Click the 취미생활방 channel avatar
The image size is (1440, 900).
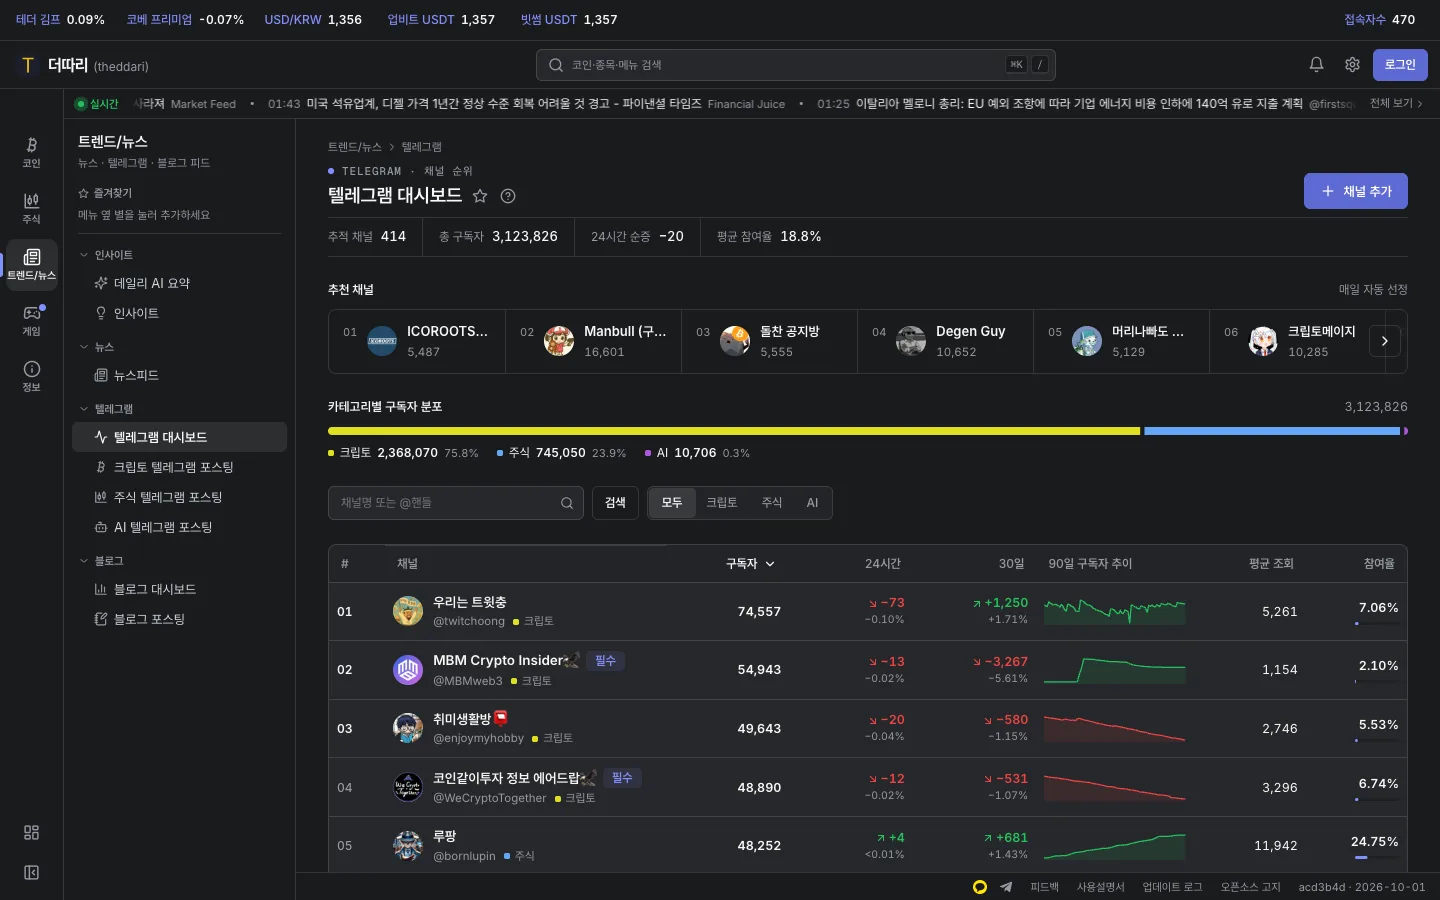(408, 728)
